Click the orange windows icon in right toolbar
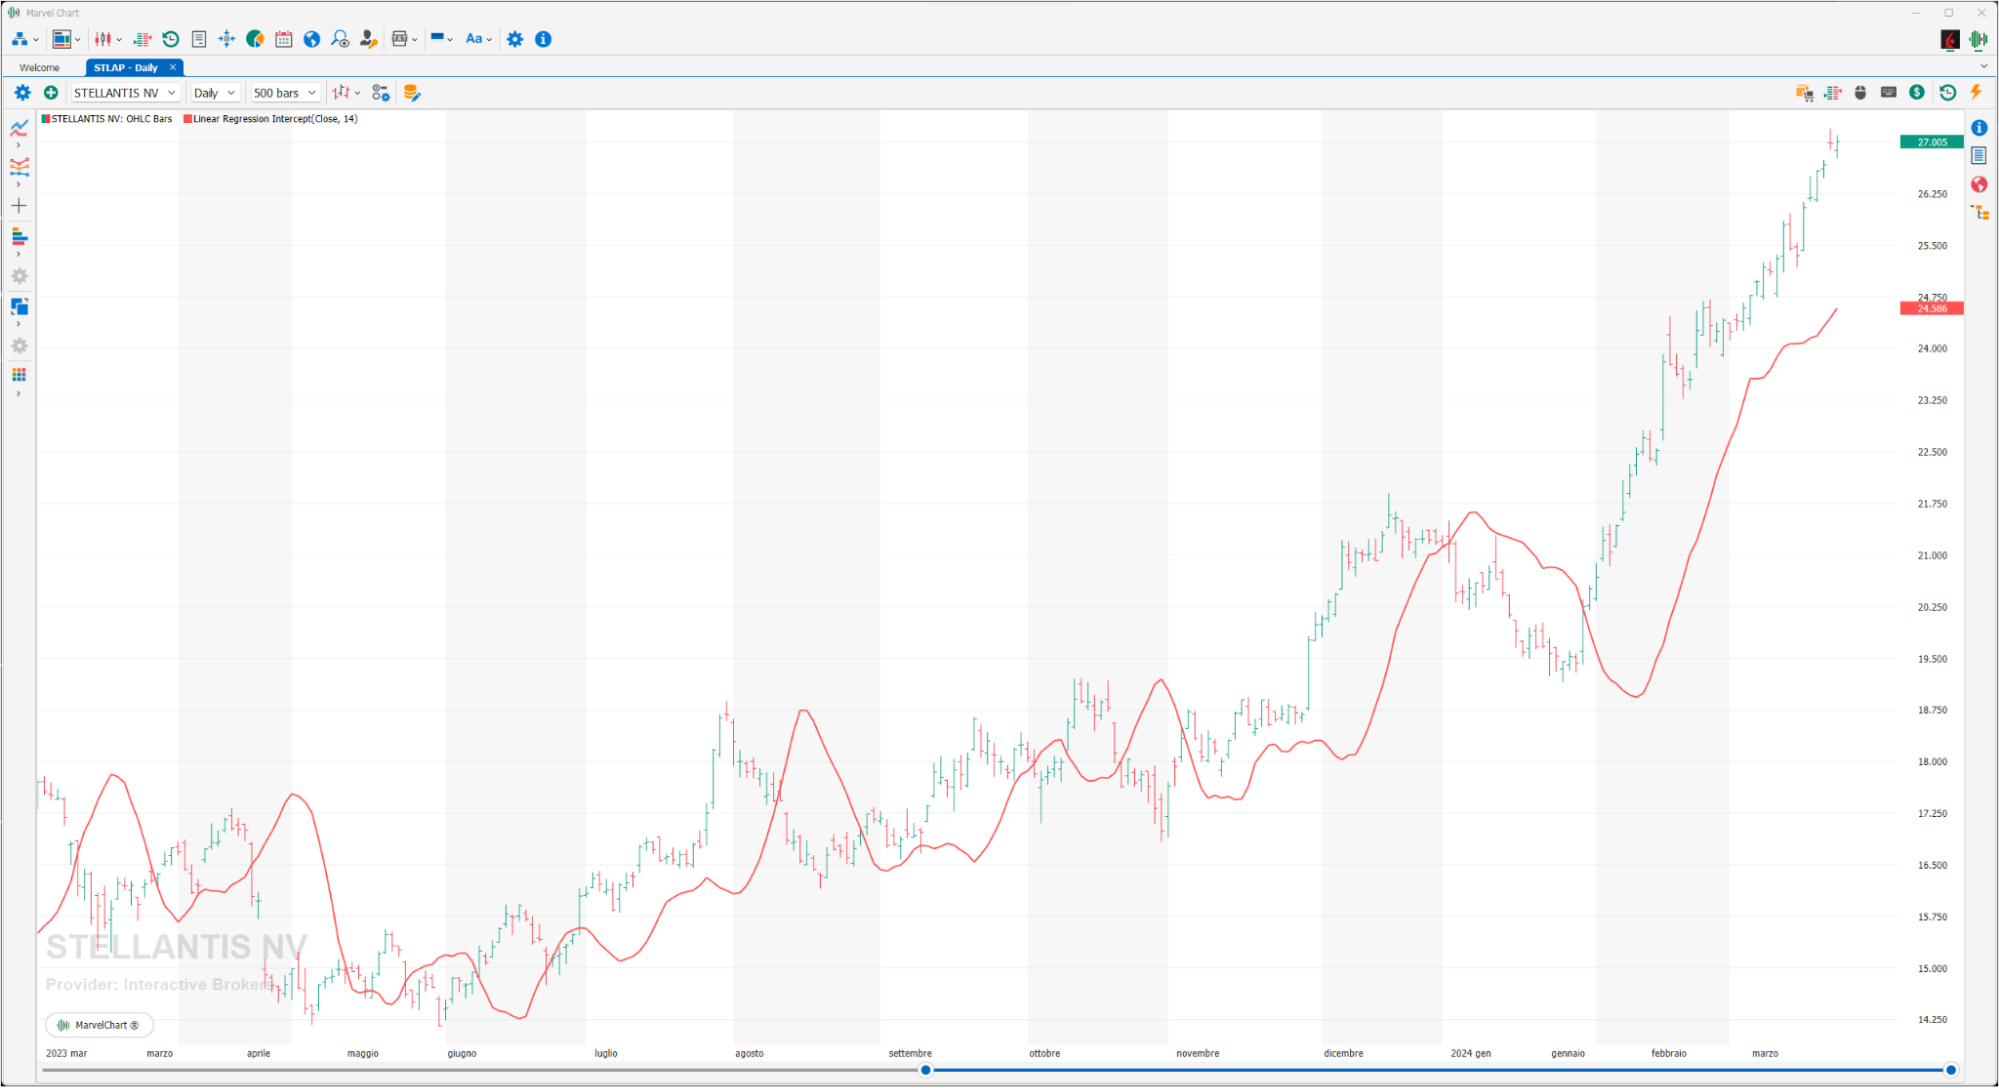Image resolution: width=1999 pixels, height=1088 pixels. pos(1804,92)
